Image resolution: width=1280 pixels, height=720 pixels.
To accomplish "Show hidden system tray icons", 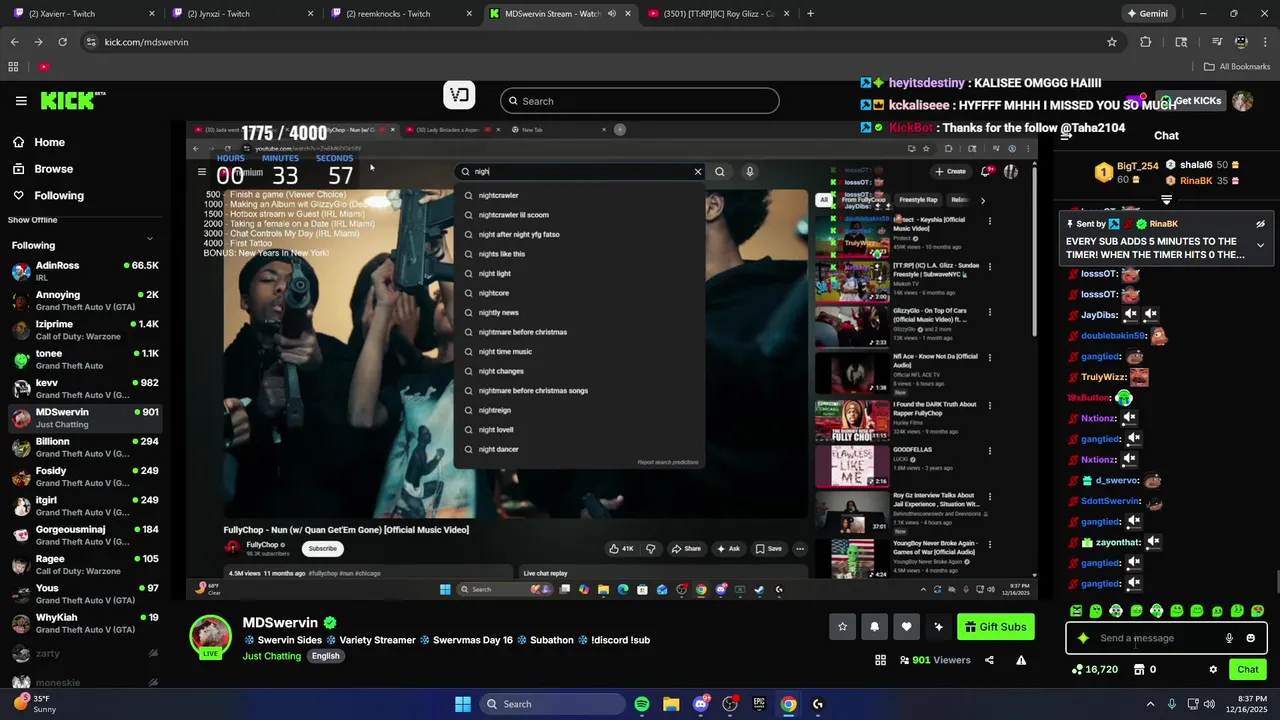I will [1150, 704].
